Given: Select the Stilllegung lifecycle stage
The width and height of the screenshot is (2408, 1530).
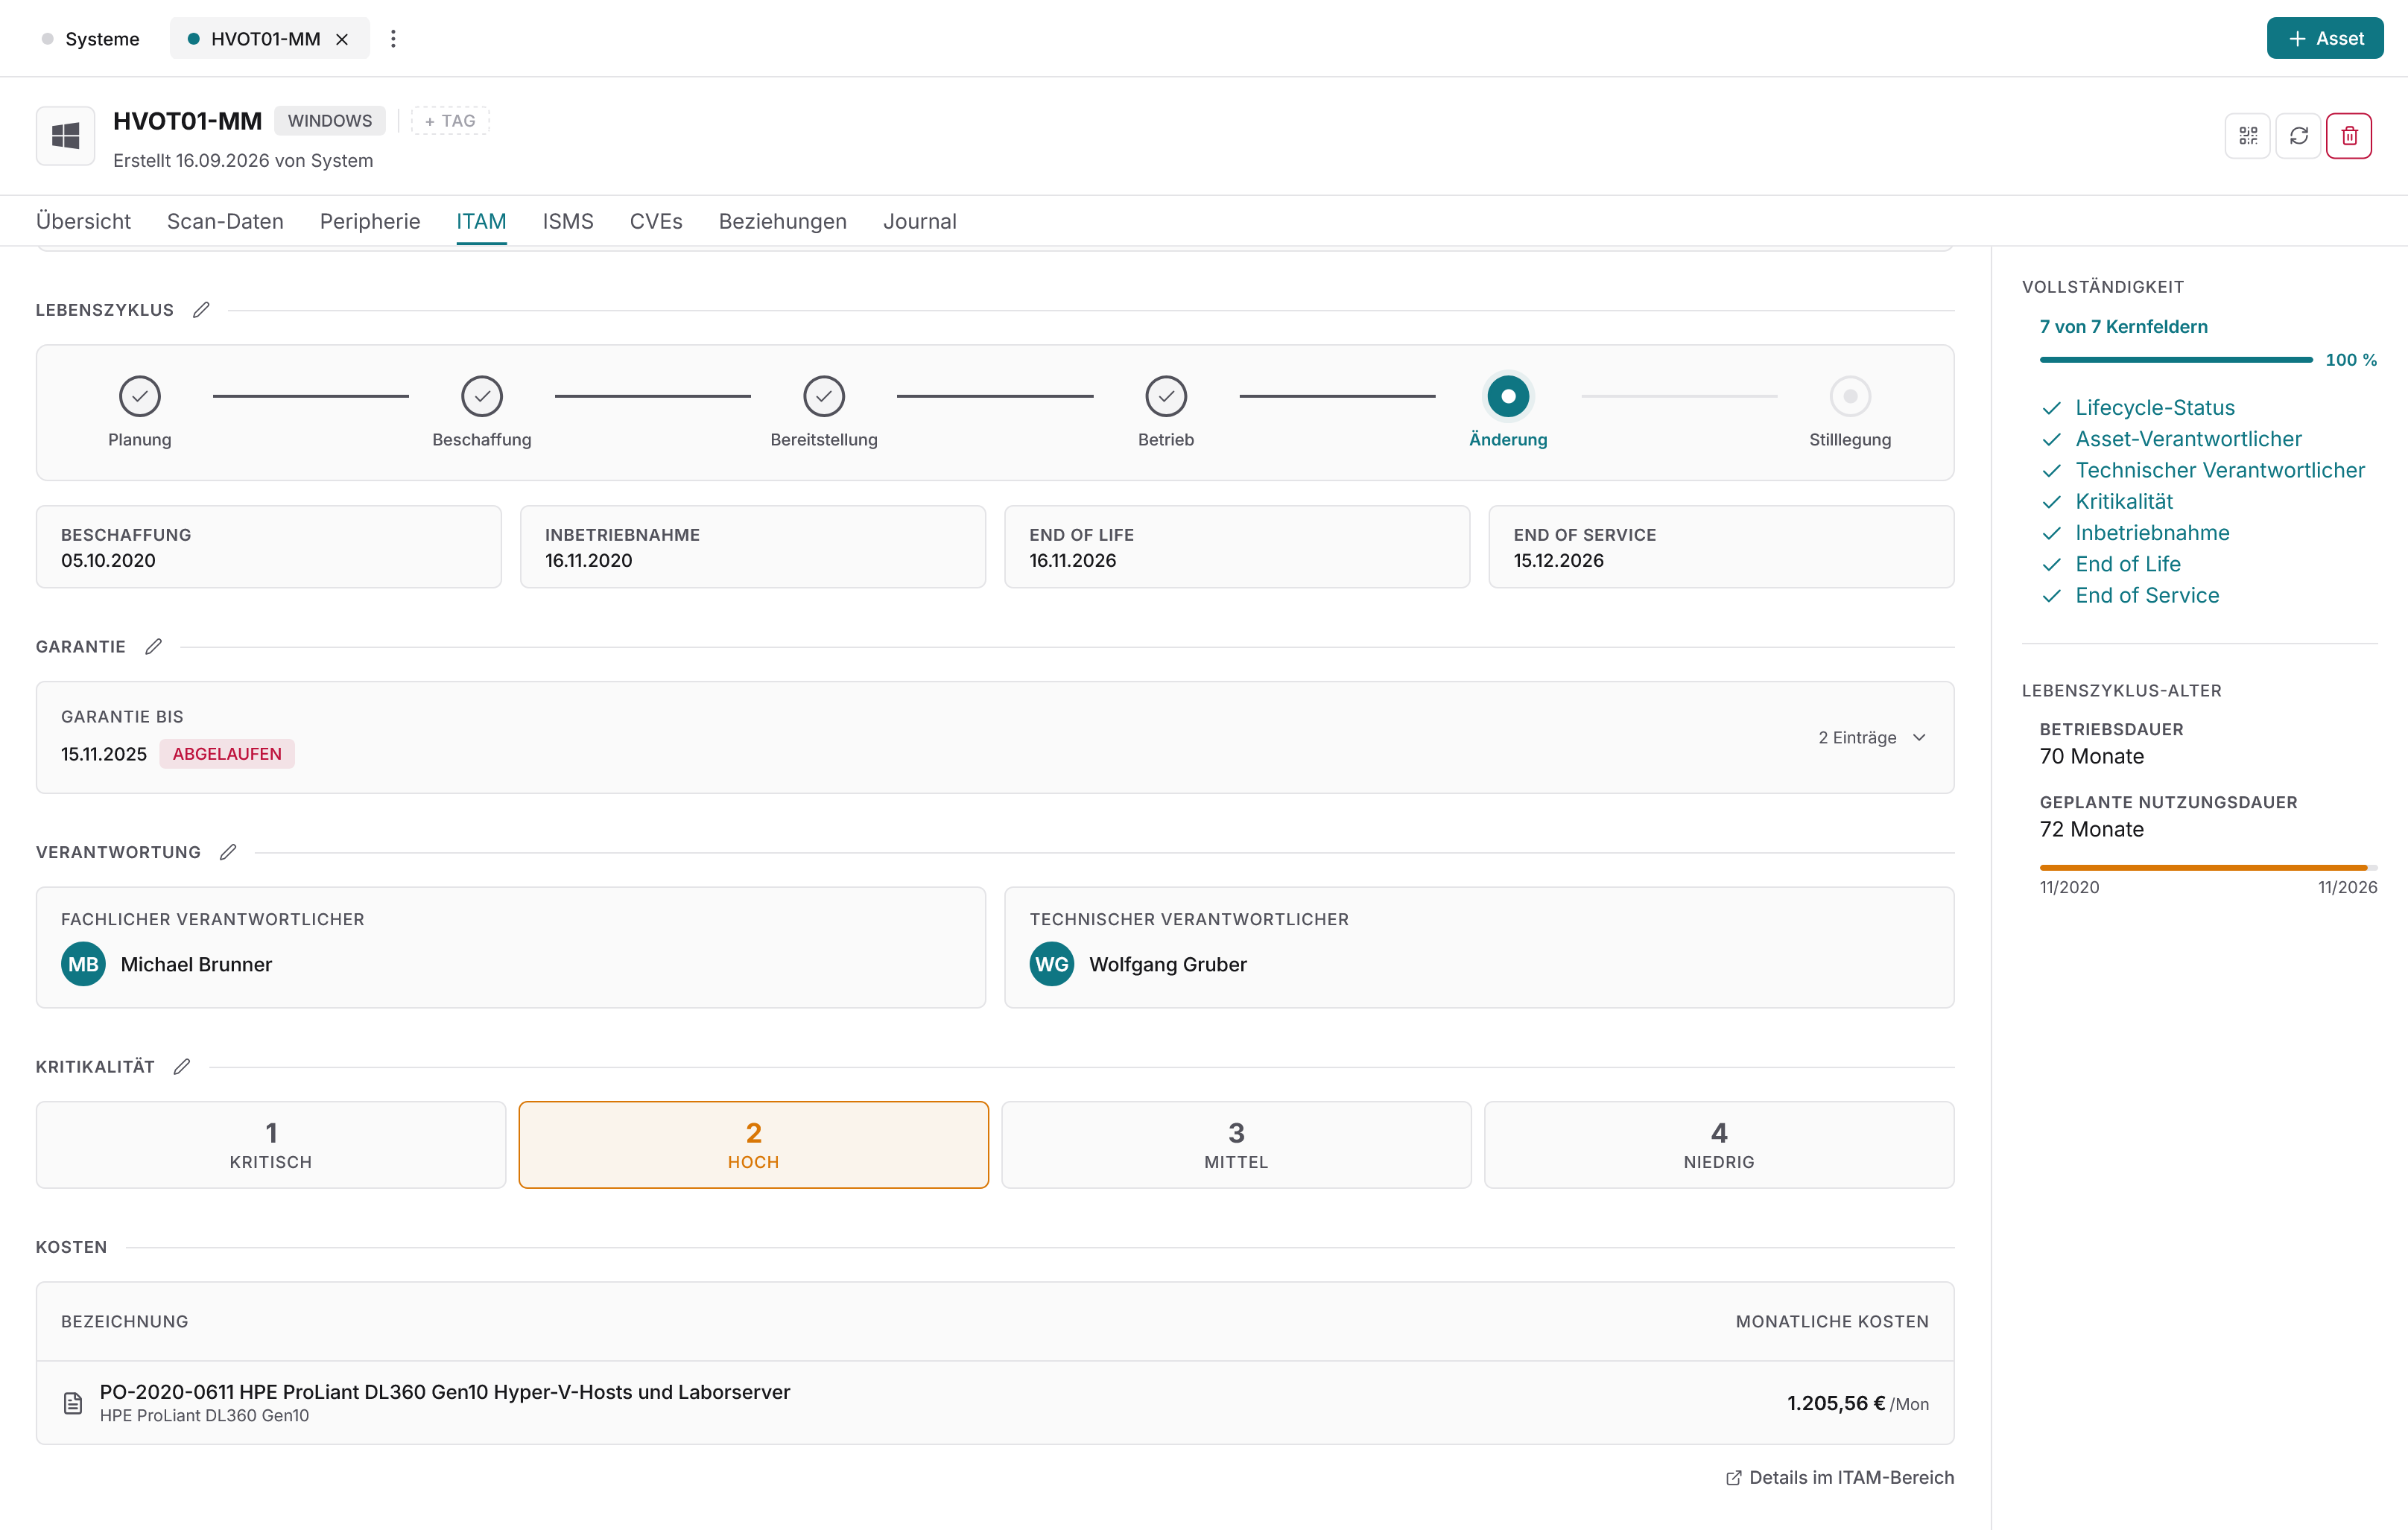Looking at the screenshot, I should pyautogui.click(x=1850, y=411).
